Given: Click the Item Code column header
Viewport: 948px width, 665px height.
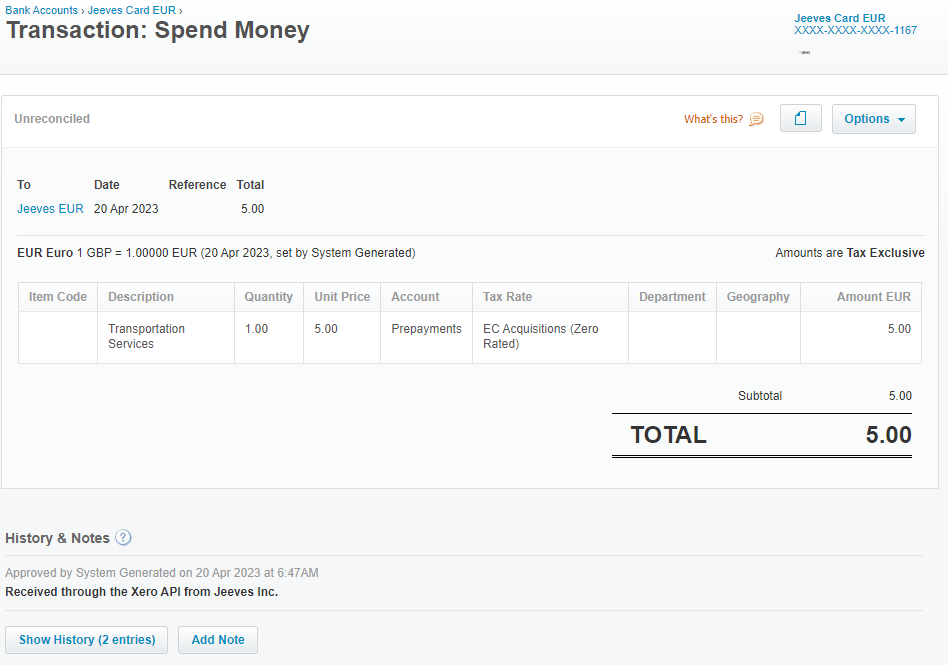Looking at the screenshot, I should (58, 297).
